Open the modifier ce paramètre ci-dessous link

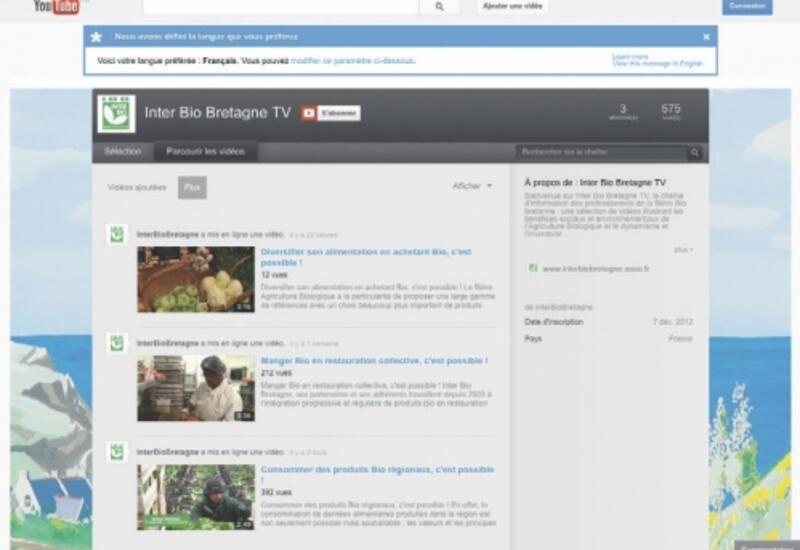tap(353, 61)
